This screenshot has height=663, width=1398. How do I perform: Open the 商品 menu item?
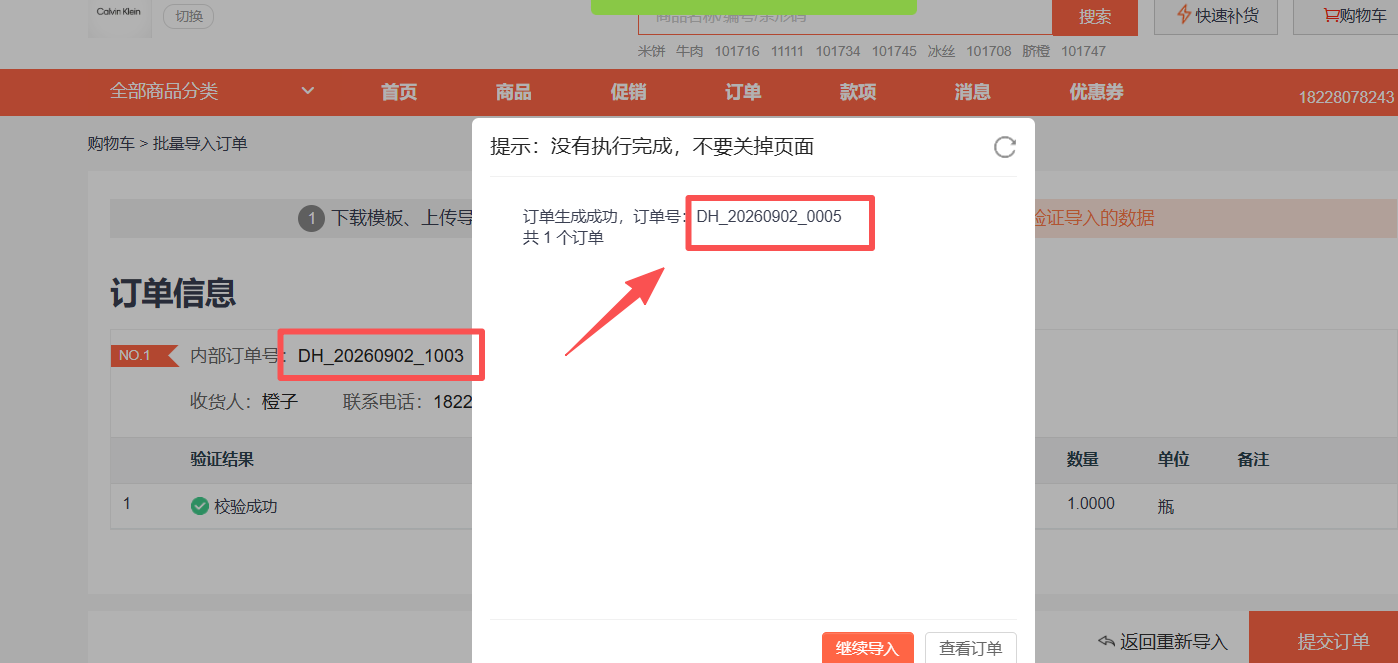point(514,92)
